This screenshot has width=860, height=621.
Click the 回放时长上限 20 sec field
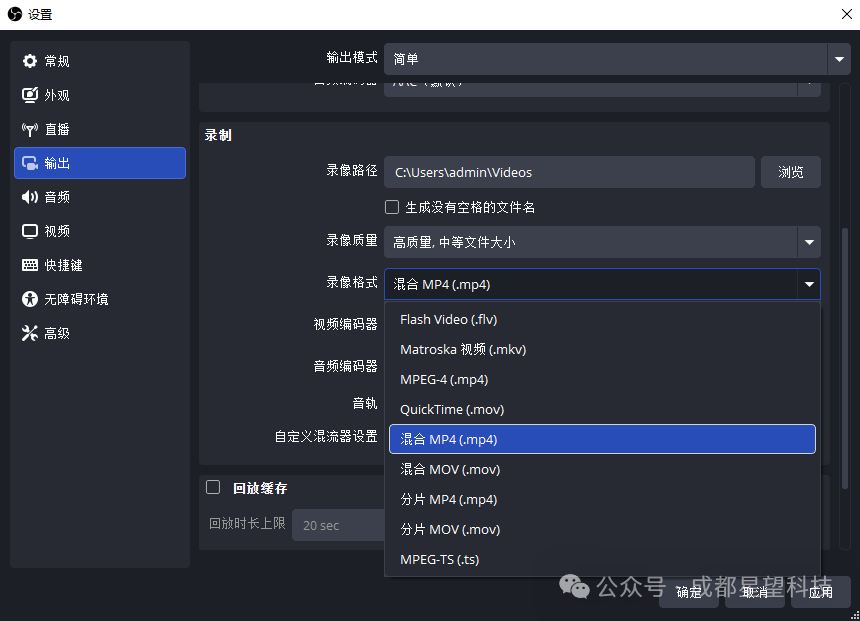pos(338,525)
